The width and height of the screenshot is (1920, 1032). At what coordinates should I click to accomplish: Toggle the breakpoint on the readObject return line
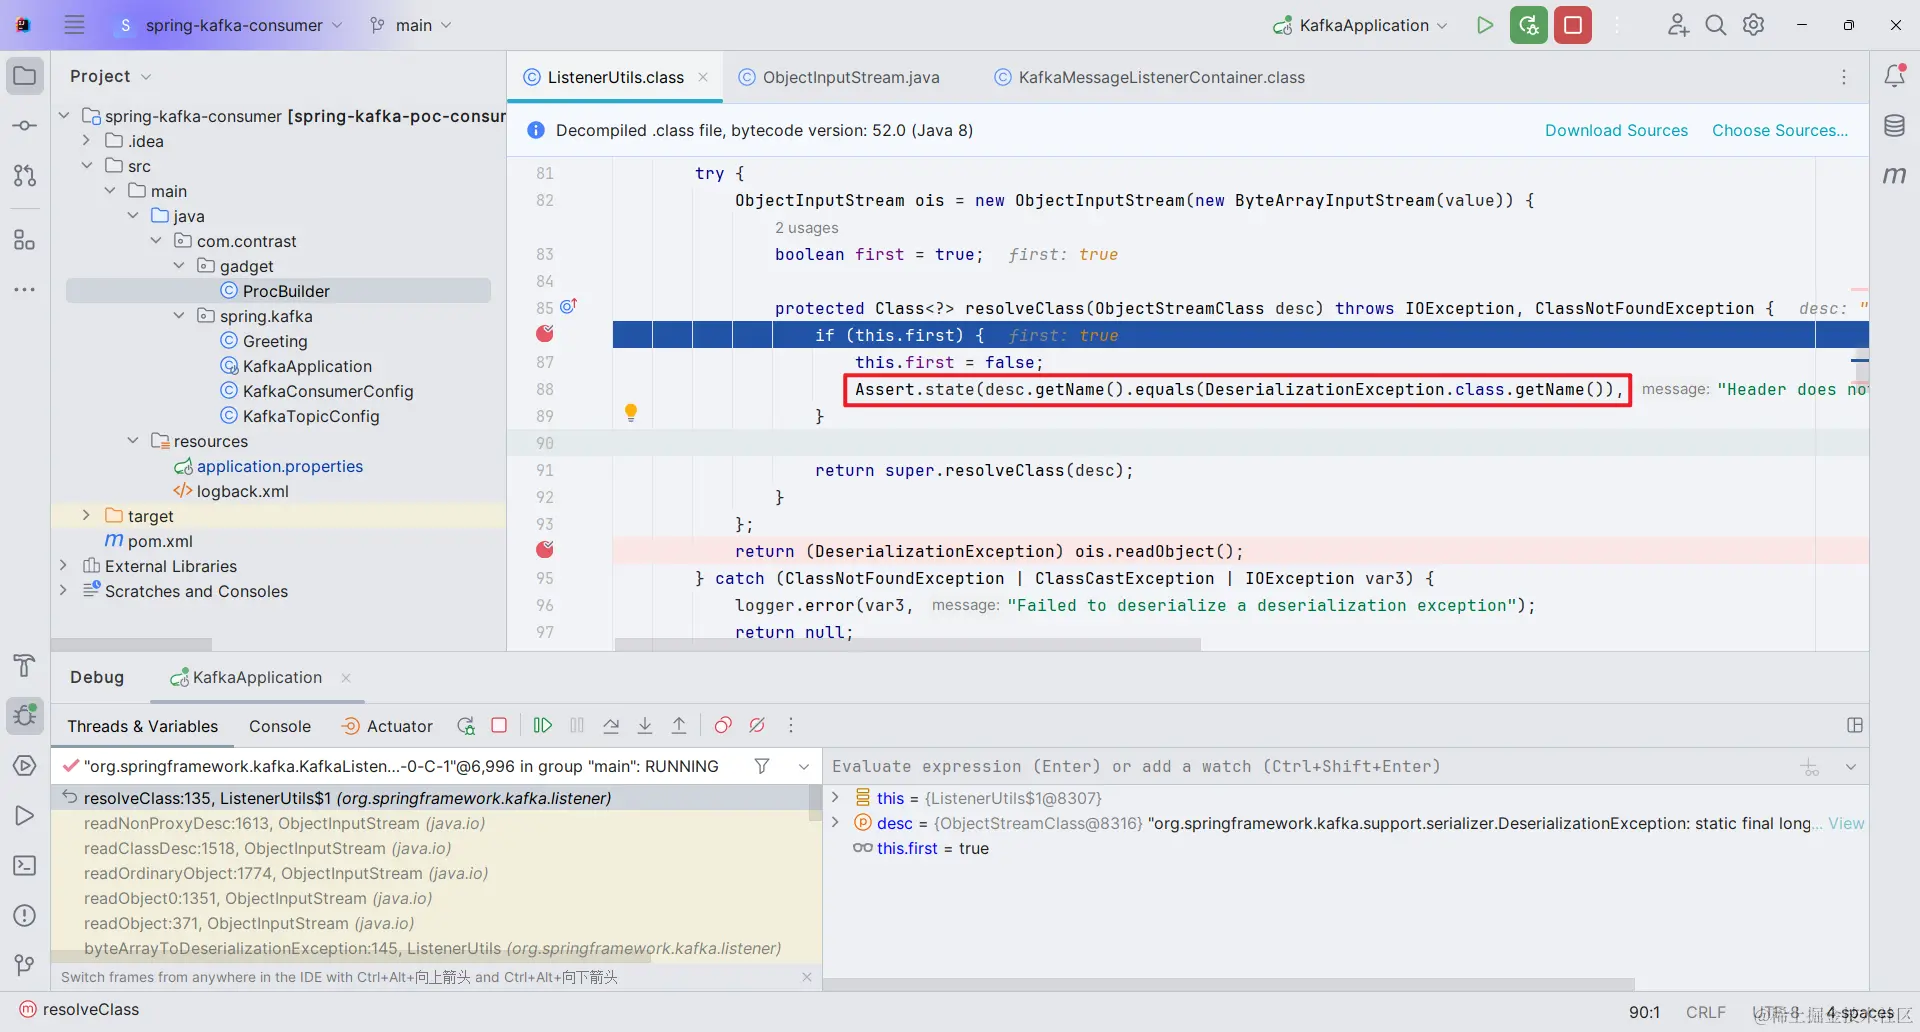(545, 550)
